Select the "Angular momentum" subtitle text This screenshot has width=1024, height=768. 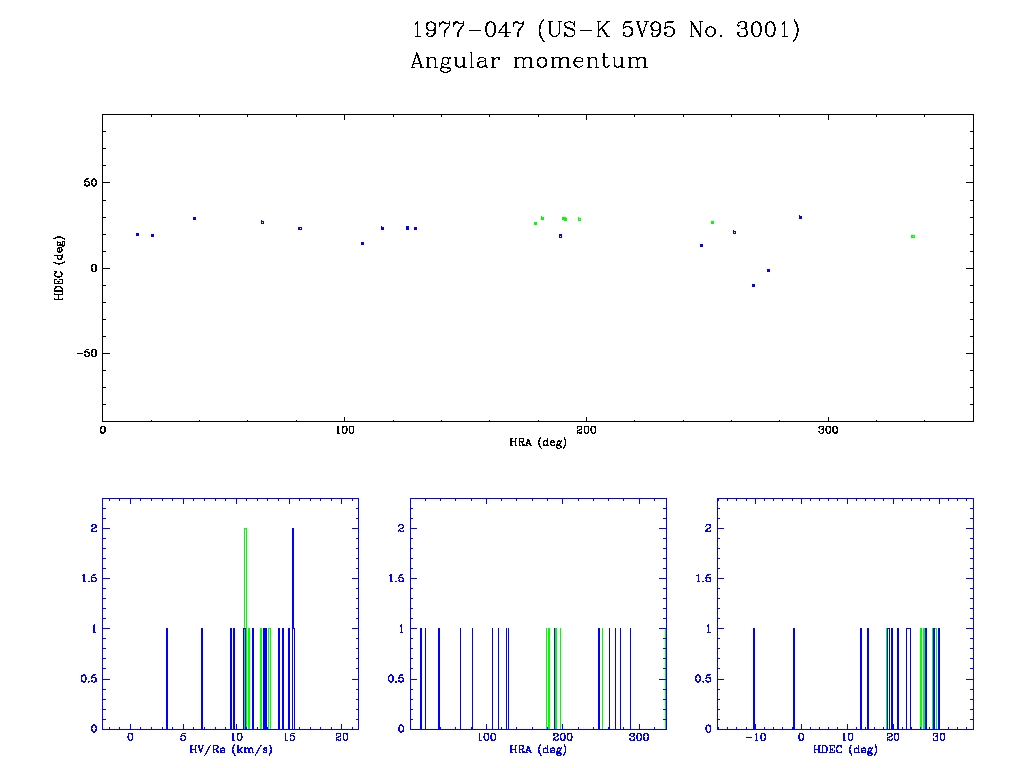529,62
